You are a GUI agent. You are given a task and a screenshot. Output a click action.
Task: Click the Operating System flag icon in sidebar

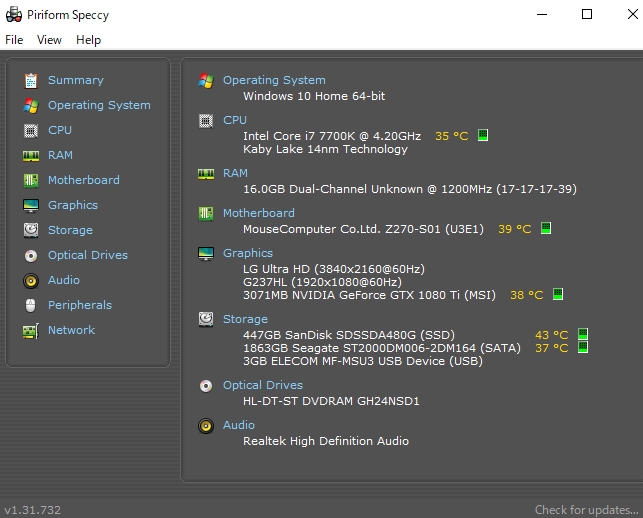(31, 106)
